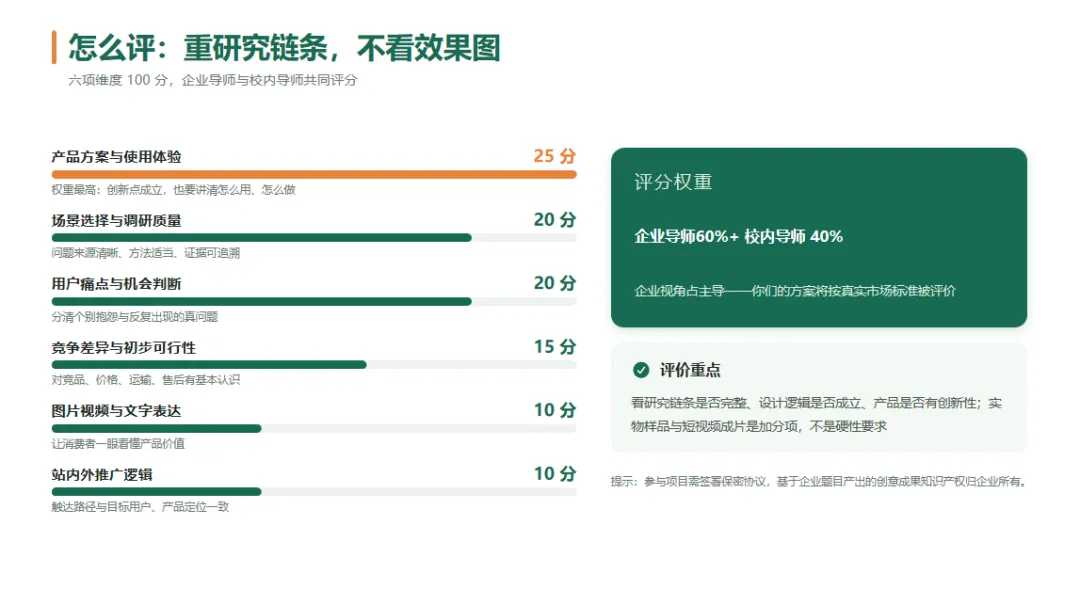The image size is (1080, 605).
Task: Click the line 企业视角占主导 in green card
Action: coord(795,291)
